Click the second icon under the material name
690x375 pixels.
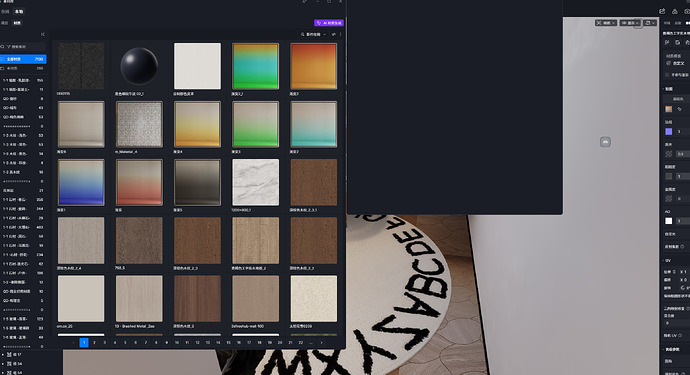coord(678,43)
